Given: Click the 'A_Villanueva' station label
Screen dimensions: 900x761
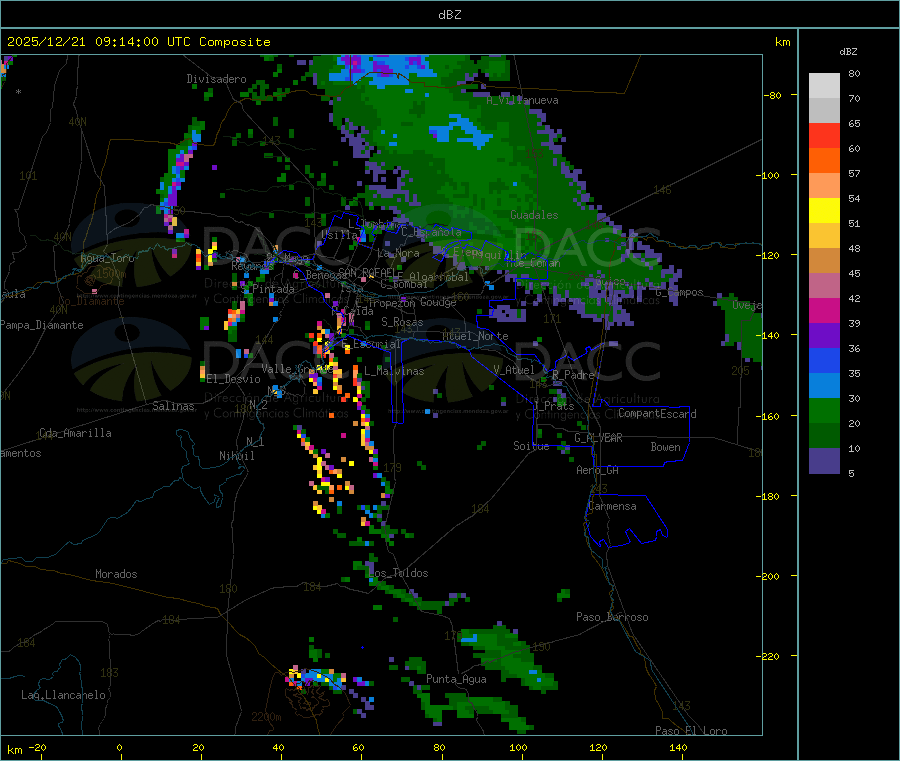Looking at the screenshot, I should (522, 100).
